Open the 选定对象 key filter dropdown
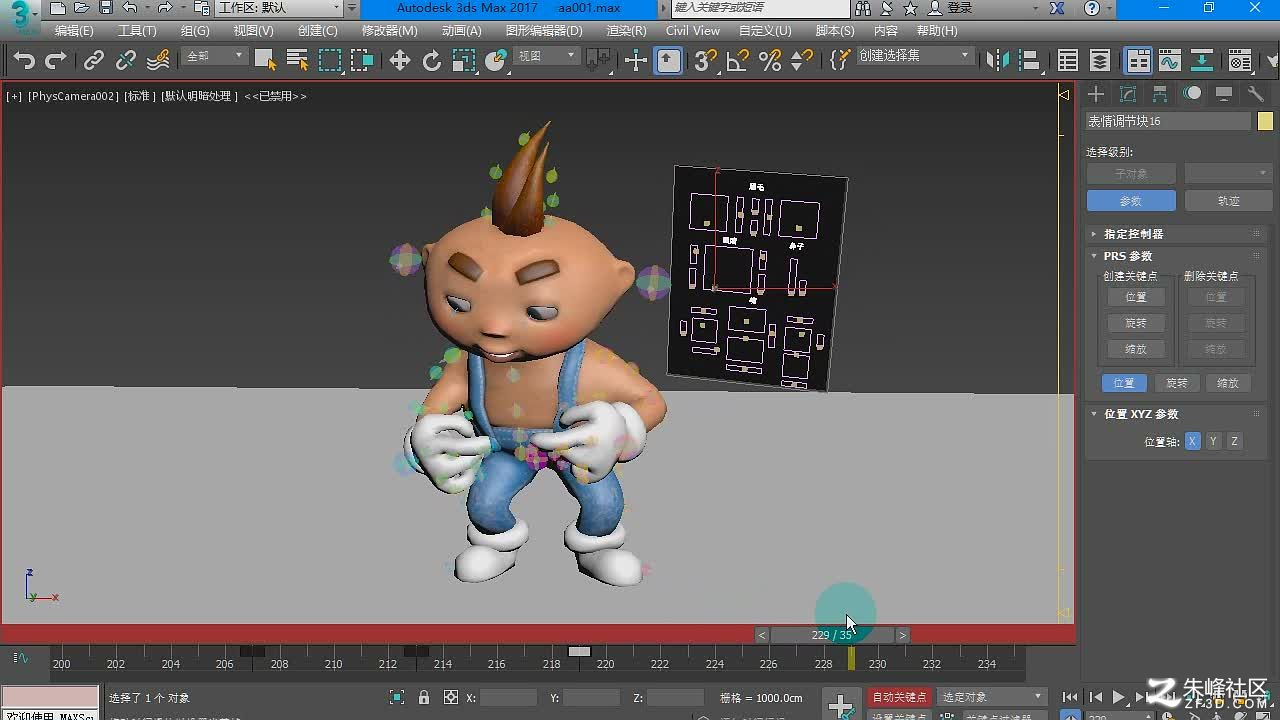This screenshot has width=1280, height=720. [x=992, y=697]
